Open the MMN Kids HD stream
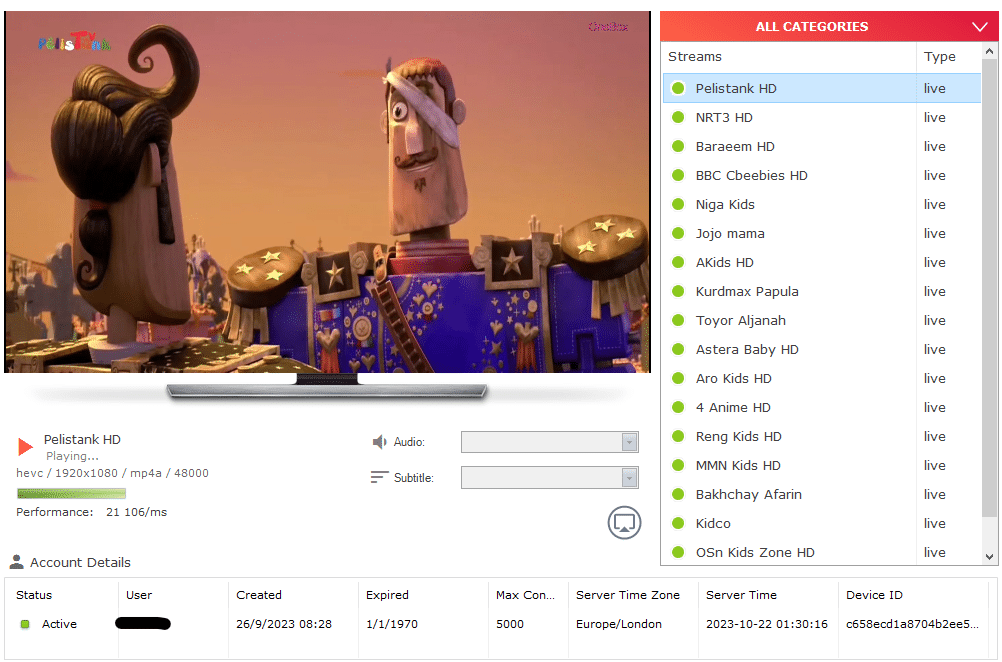 click(x=822, y=465)
